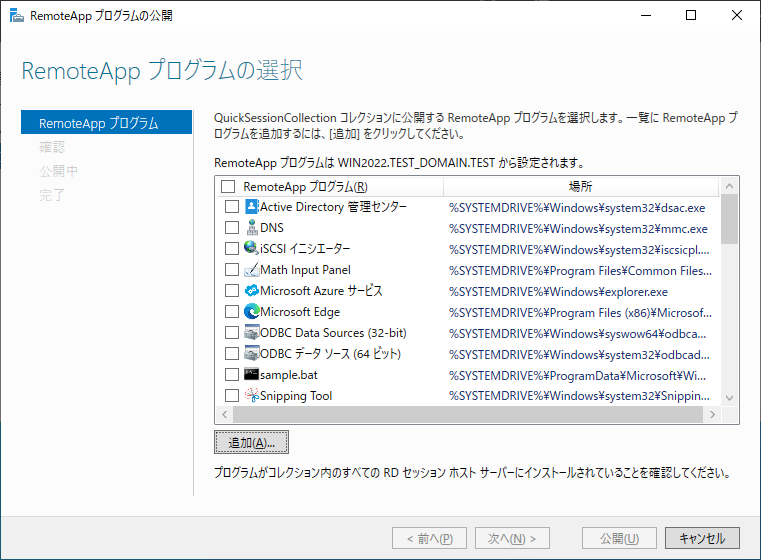Select the dsac.exe path cell
Screen dimensions: 761x560
(x=577, y=208)
